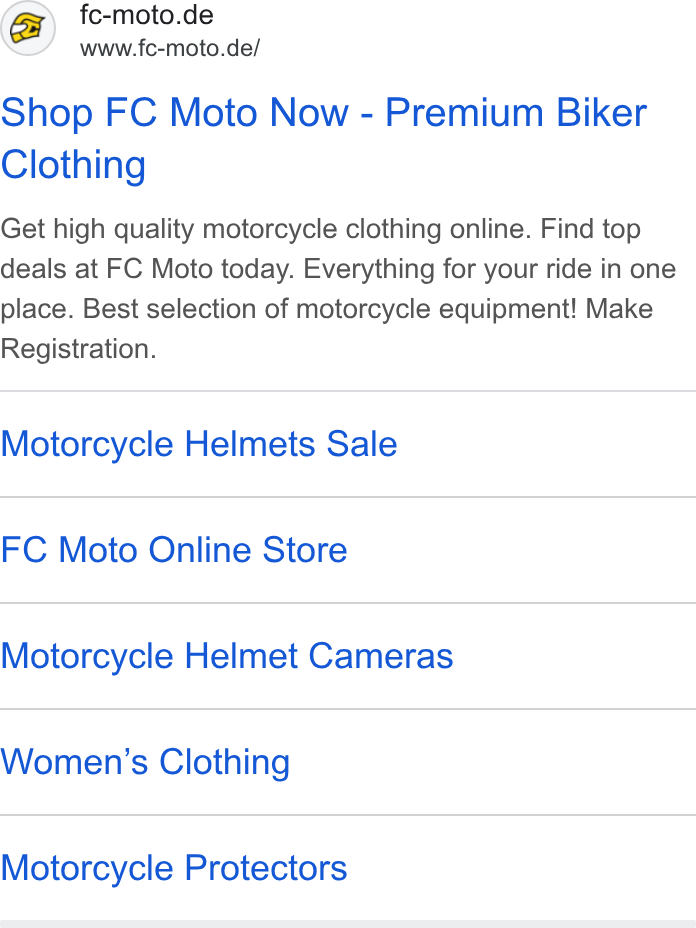This screenshot has height=928, width=696.
Task: Click the word 'Protectors' in the last sitelink
Action: [x=266, y=868]
